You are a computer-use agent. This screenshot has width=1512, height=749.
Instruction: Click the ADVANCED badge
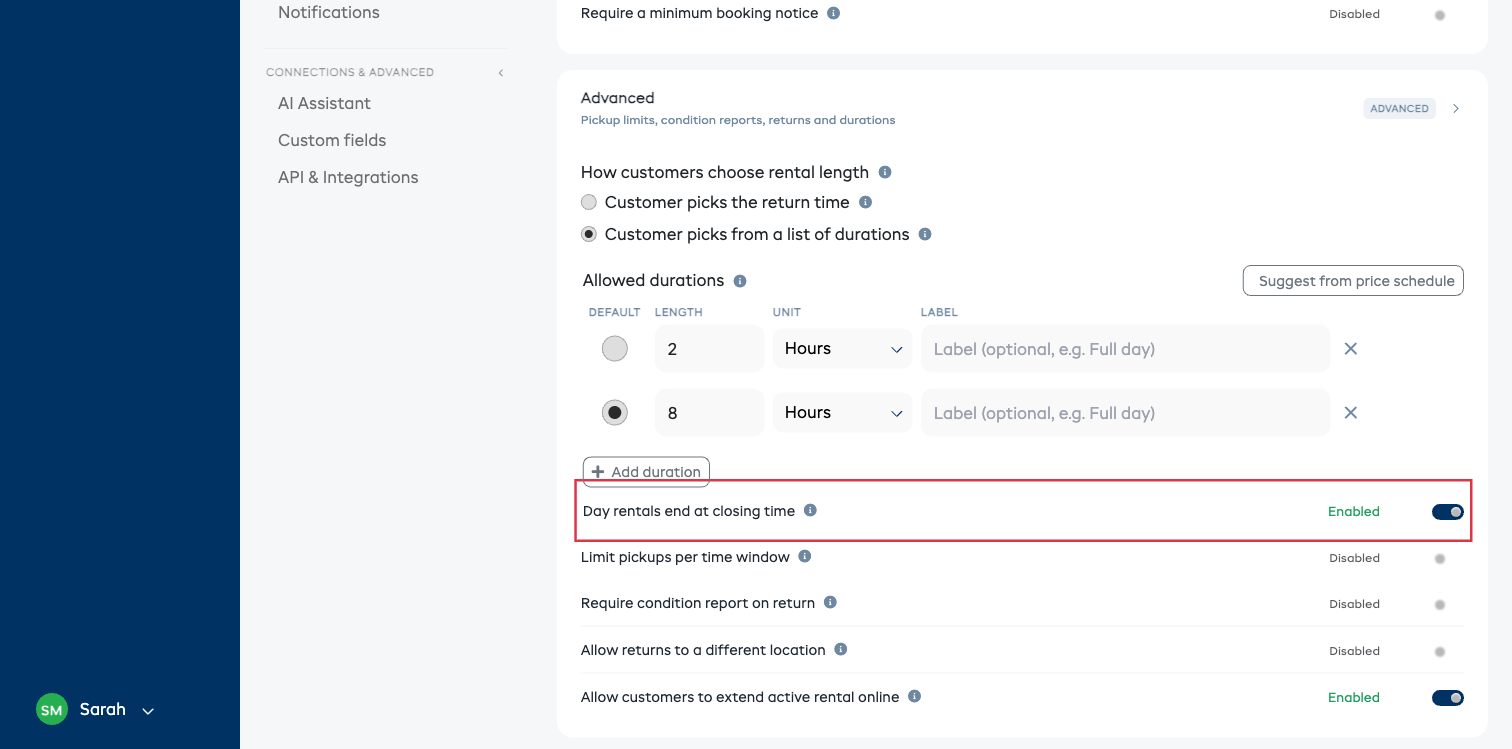click(x=1400, y=108)
